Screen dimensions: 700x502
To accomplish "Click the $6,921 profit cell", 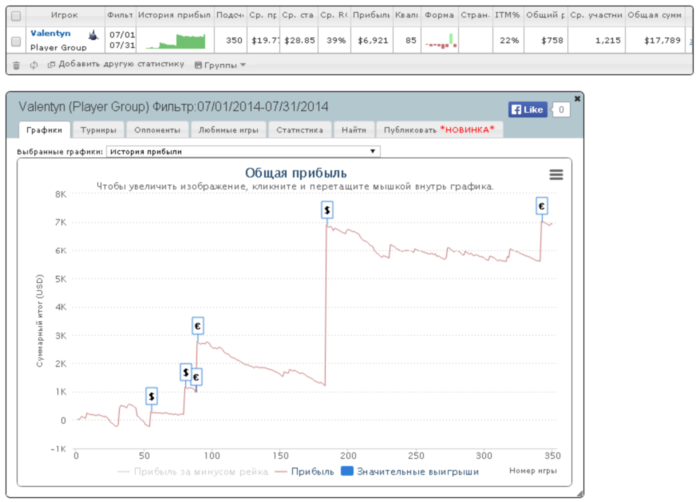I will 373,41.
